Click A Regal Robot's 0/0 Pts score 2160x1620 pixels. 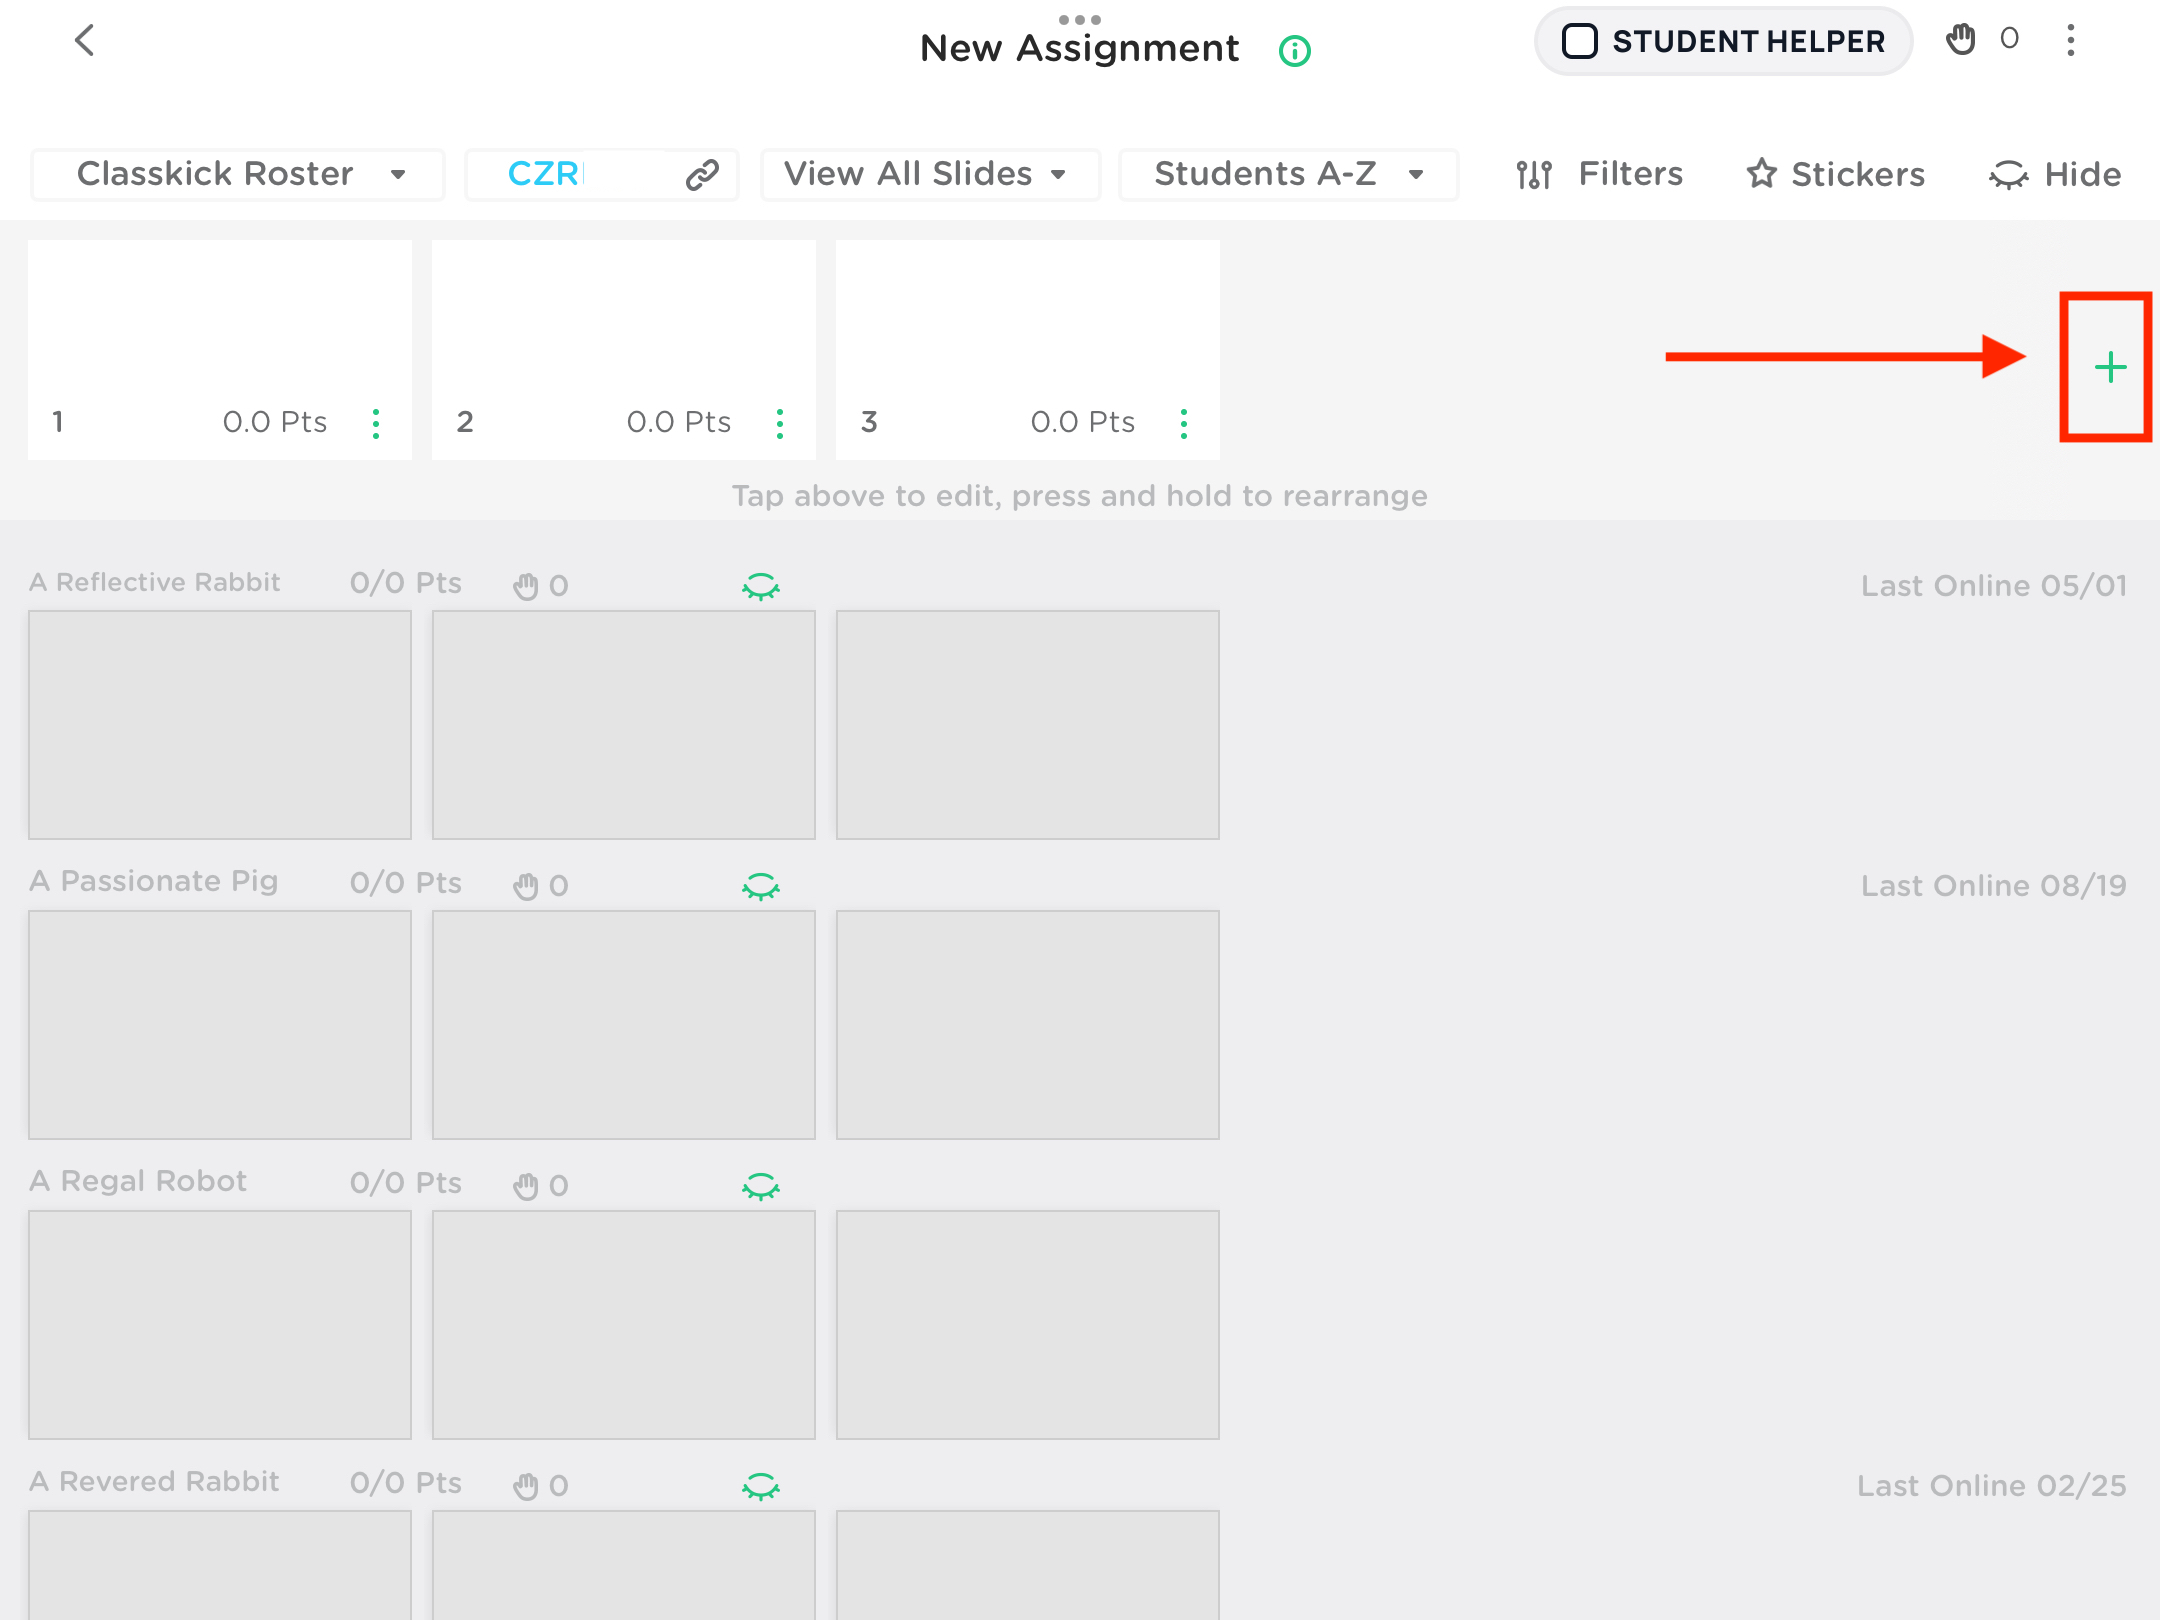click(406, 1183)
